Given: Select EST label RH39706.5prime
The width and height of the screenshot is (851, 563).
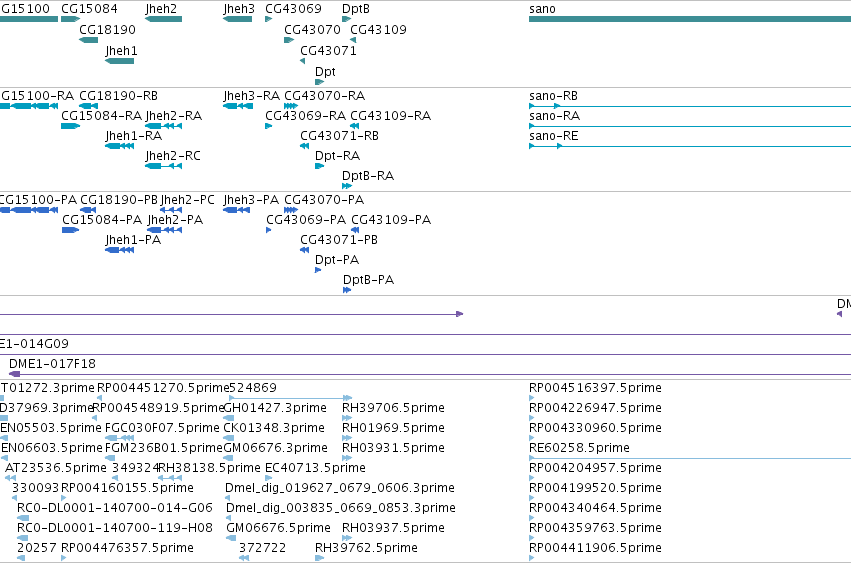Looking at the screenshot, I should pyautogui.click(x=393, y=408).
